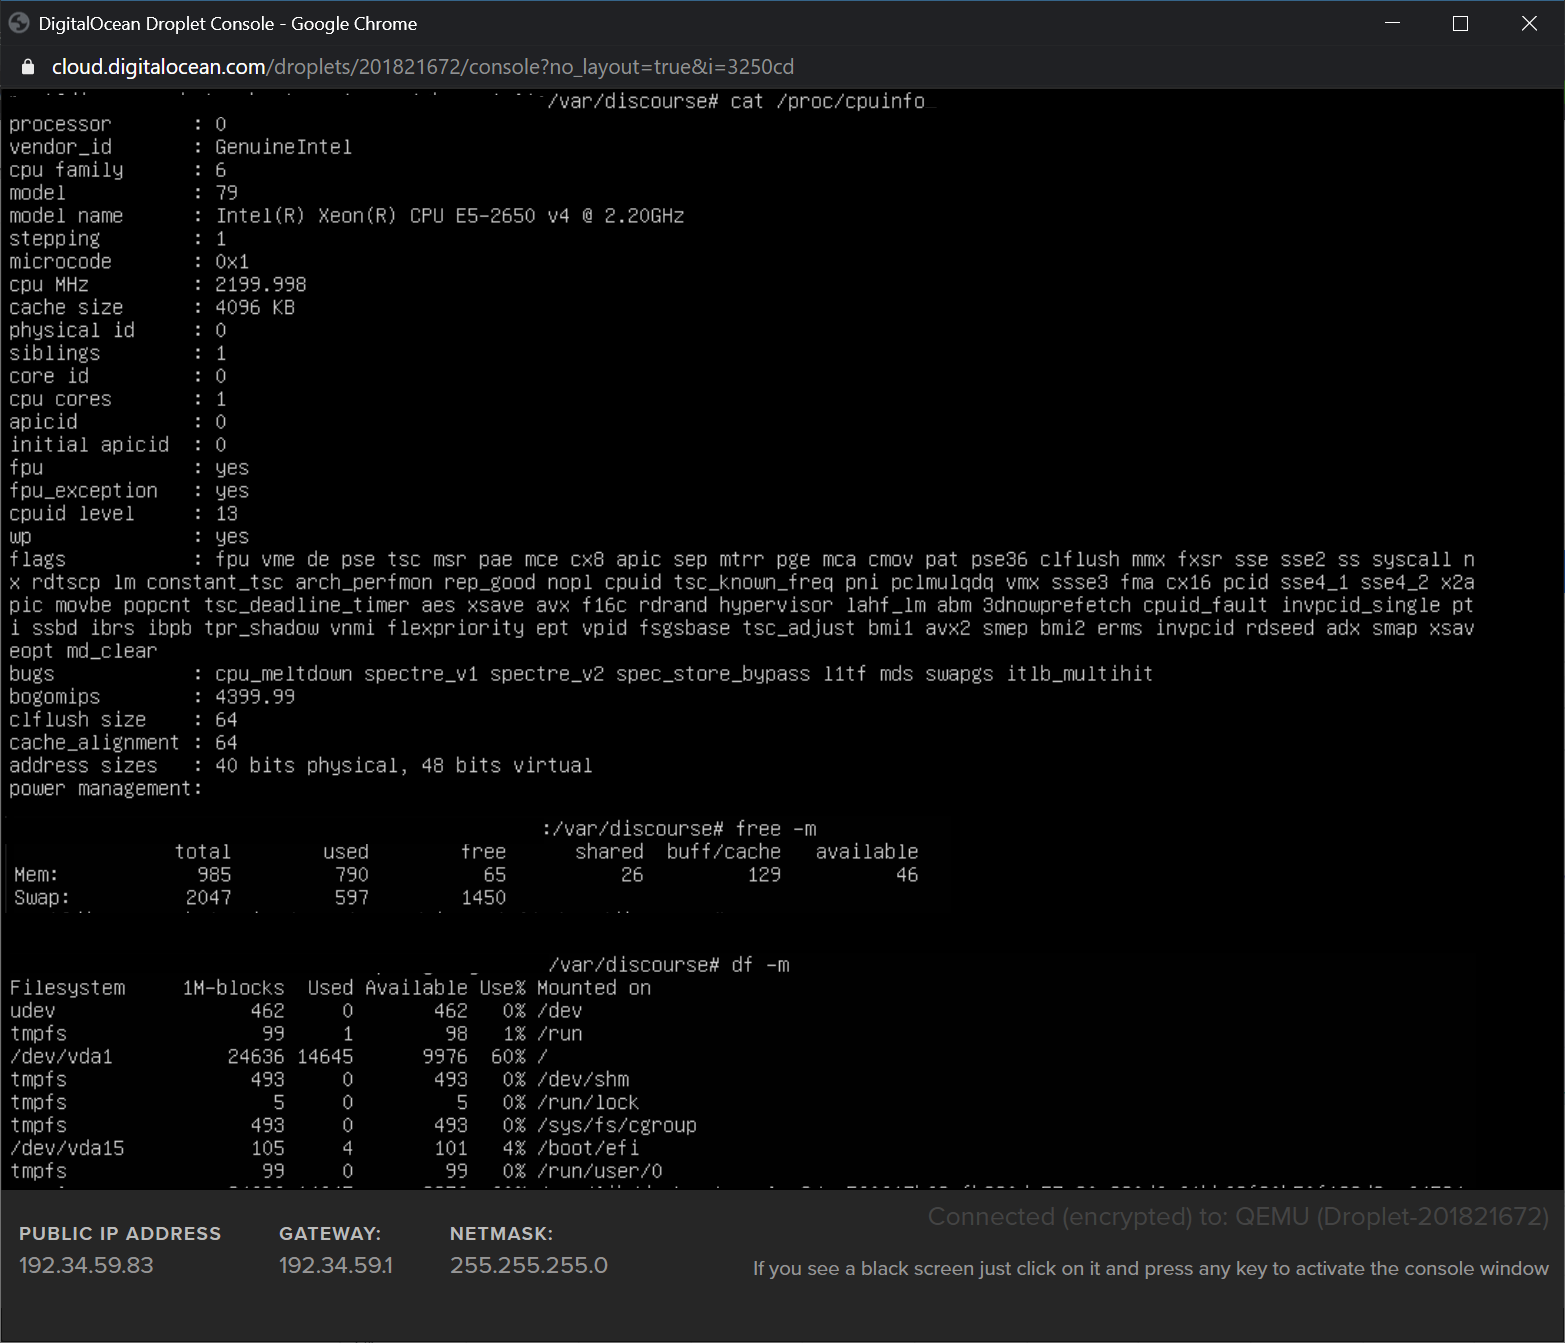The height and width of the screenshot is (1343, 1565).
Task: Click the public IP address 192.34.59.83
Action: [86, 1265]
